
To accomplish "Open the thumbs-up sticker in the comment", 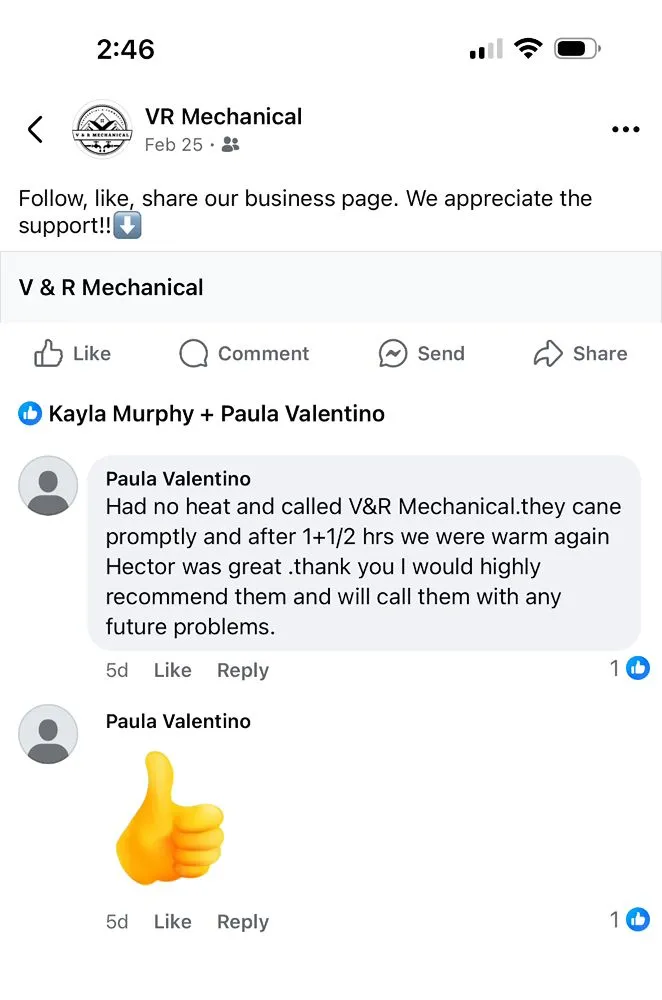I will (170, 817).
